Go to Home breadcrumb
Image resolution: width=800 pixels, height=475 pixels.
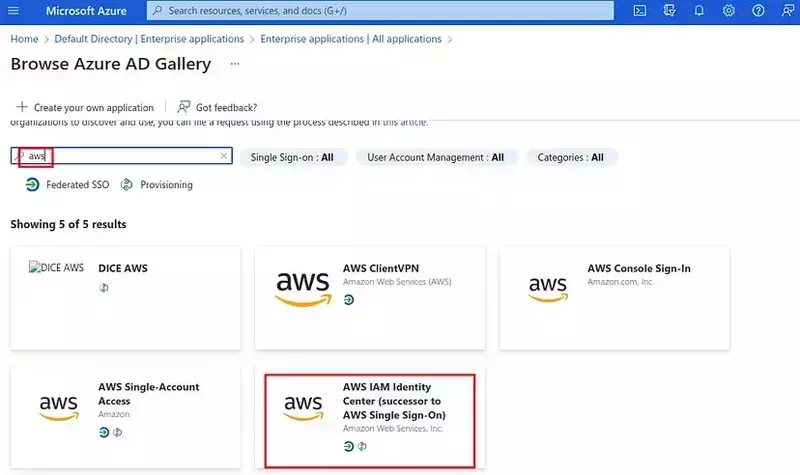point(23,39)
